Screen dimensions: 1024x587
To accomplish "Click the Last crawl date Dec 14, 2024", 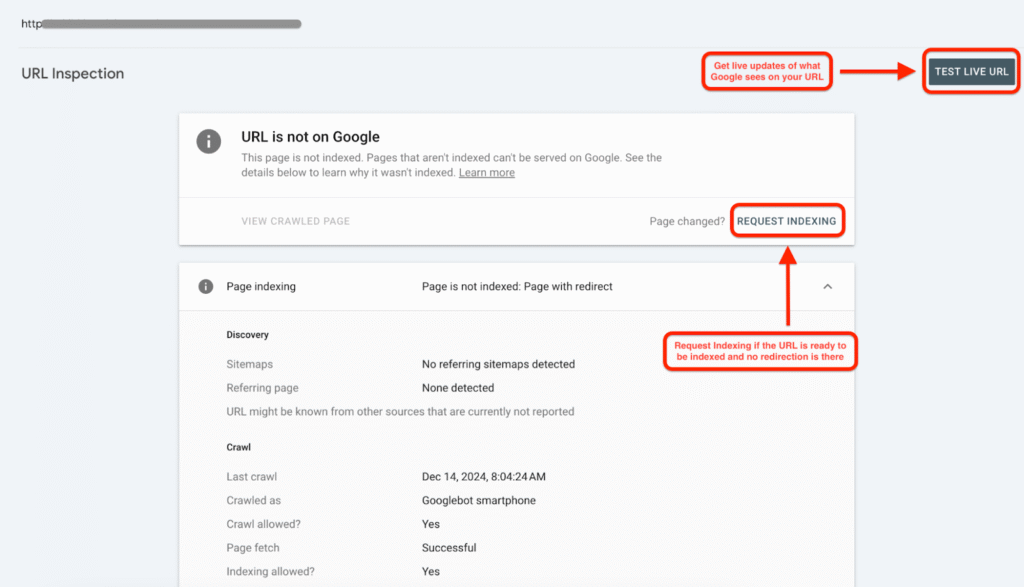I will (x=483, y=477).
